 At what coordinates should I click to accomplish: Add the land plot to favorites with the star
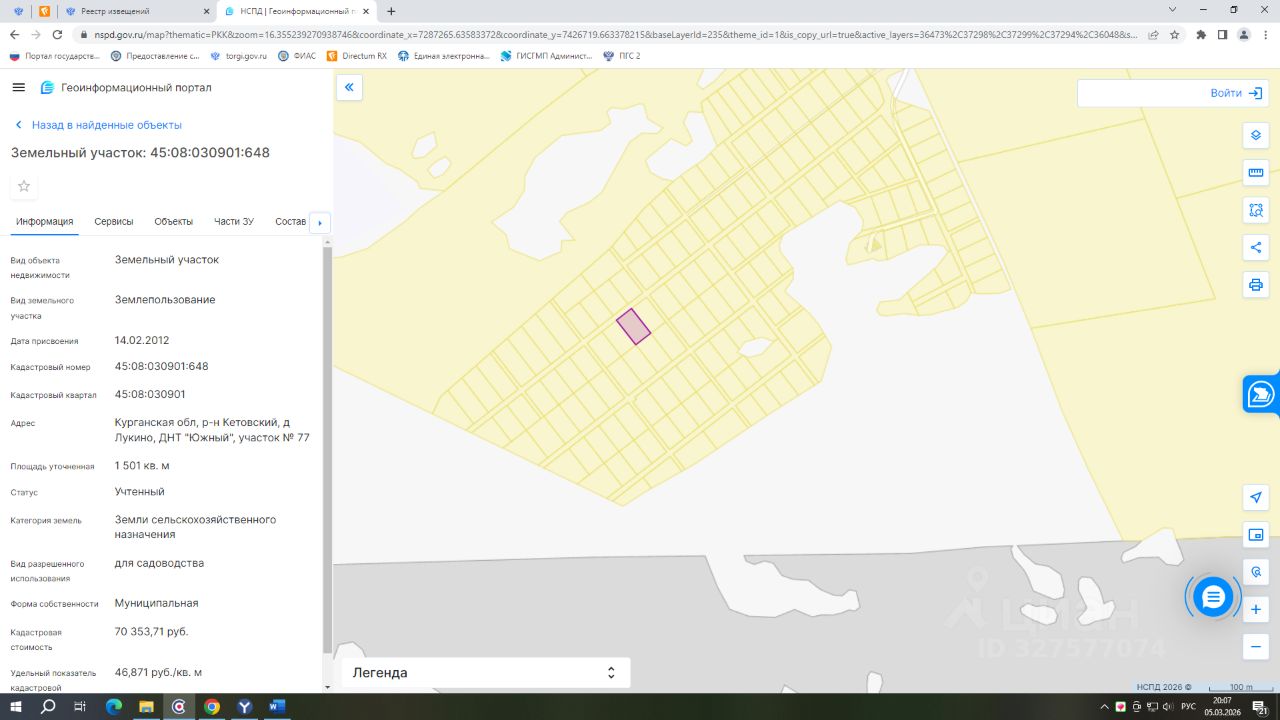click(24, 186)
